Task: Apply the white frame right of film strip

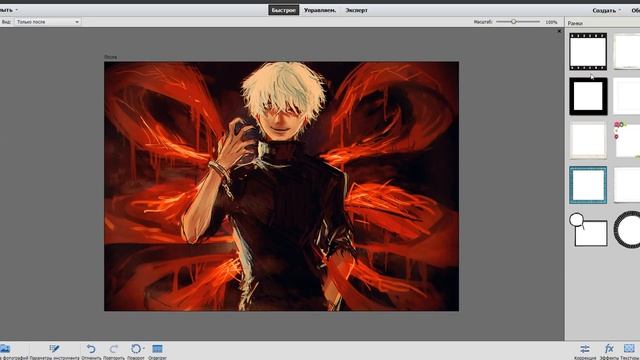Action: [x=627, y=51]
